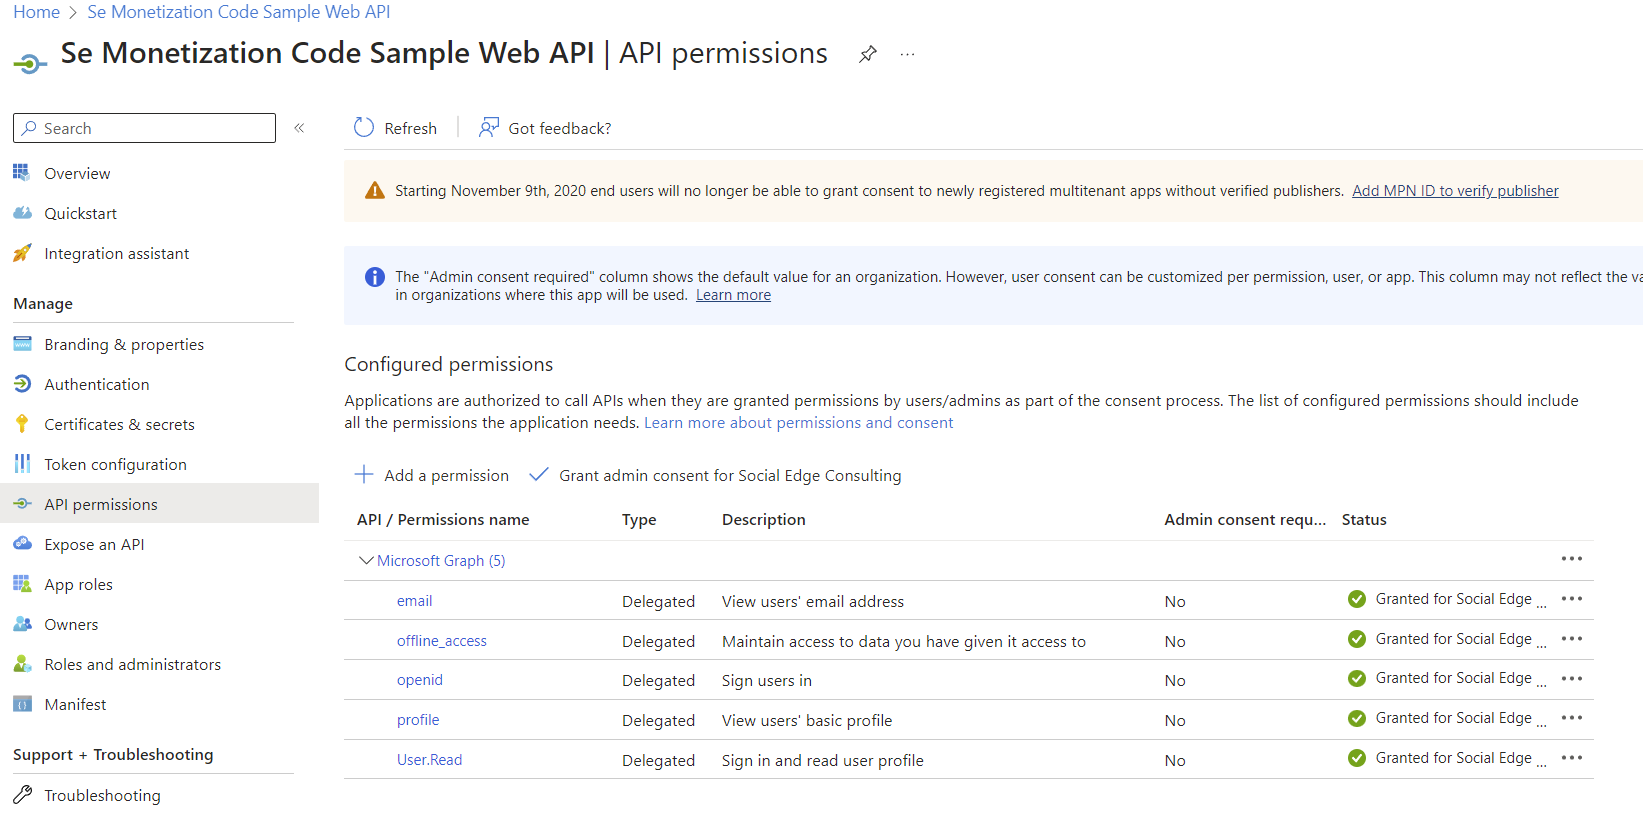The width and height of the screenshot is (1643, 815).
Task: Select Token configuration in the sidebar
Action: [x=115, y=464]
